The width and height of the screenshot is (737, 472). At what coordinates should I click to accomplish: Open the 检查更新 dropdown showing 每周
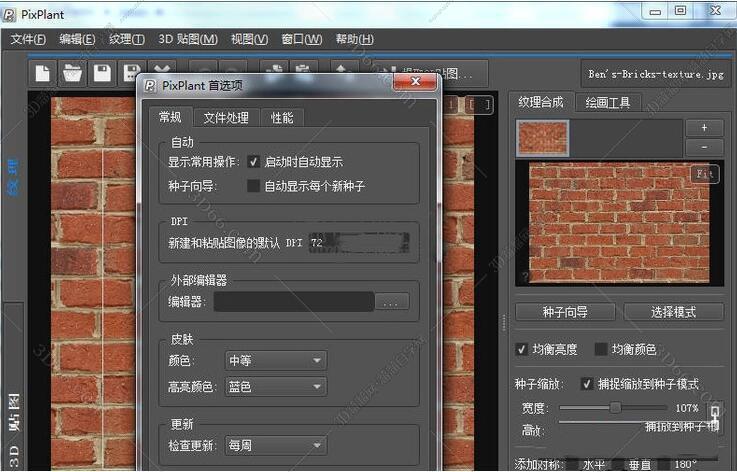pos(276,445)
